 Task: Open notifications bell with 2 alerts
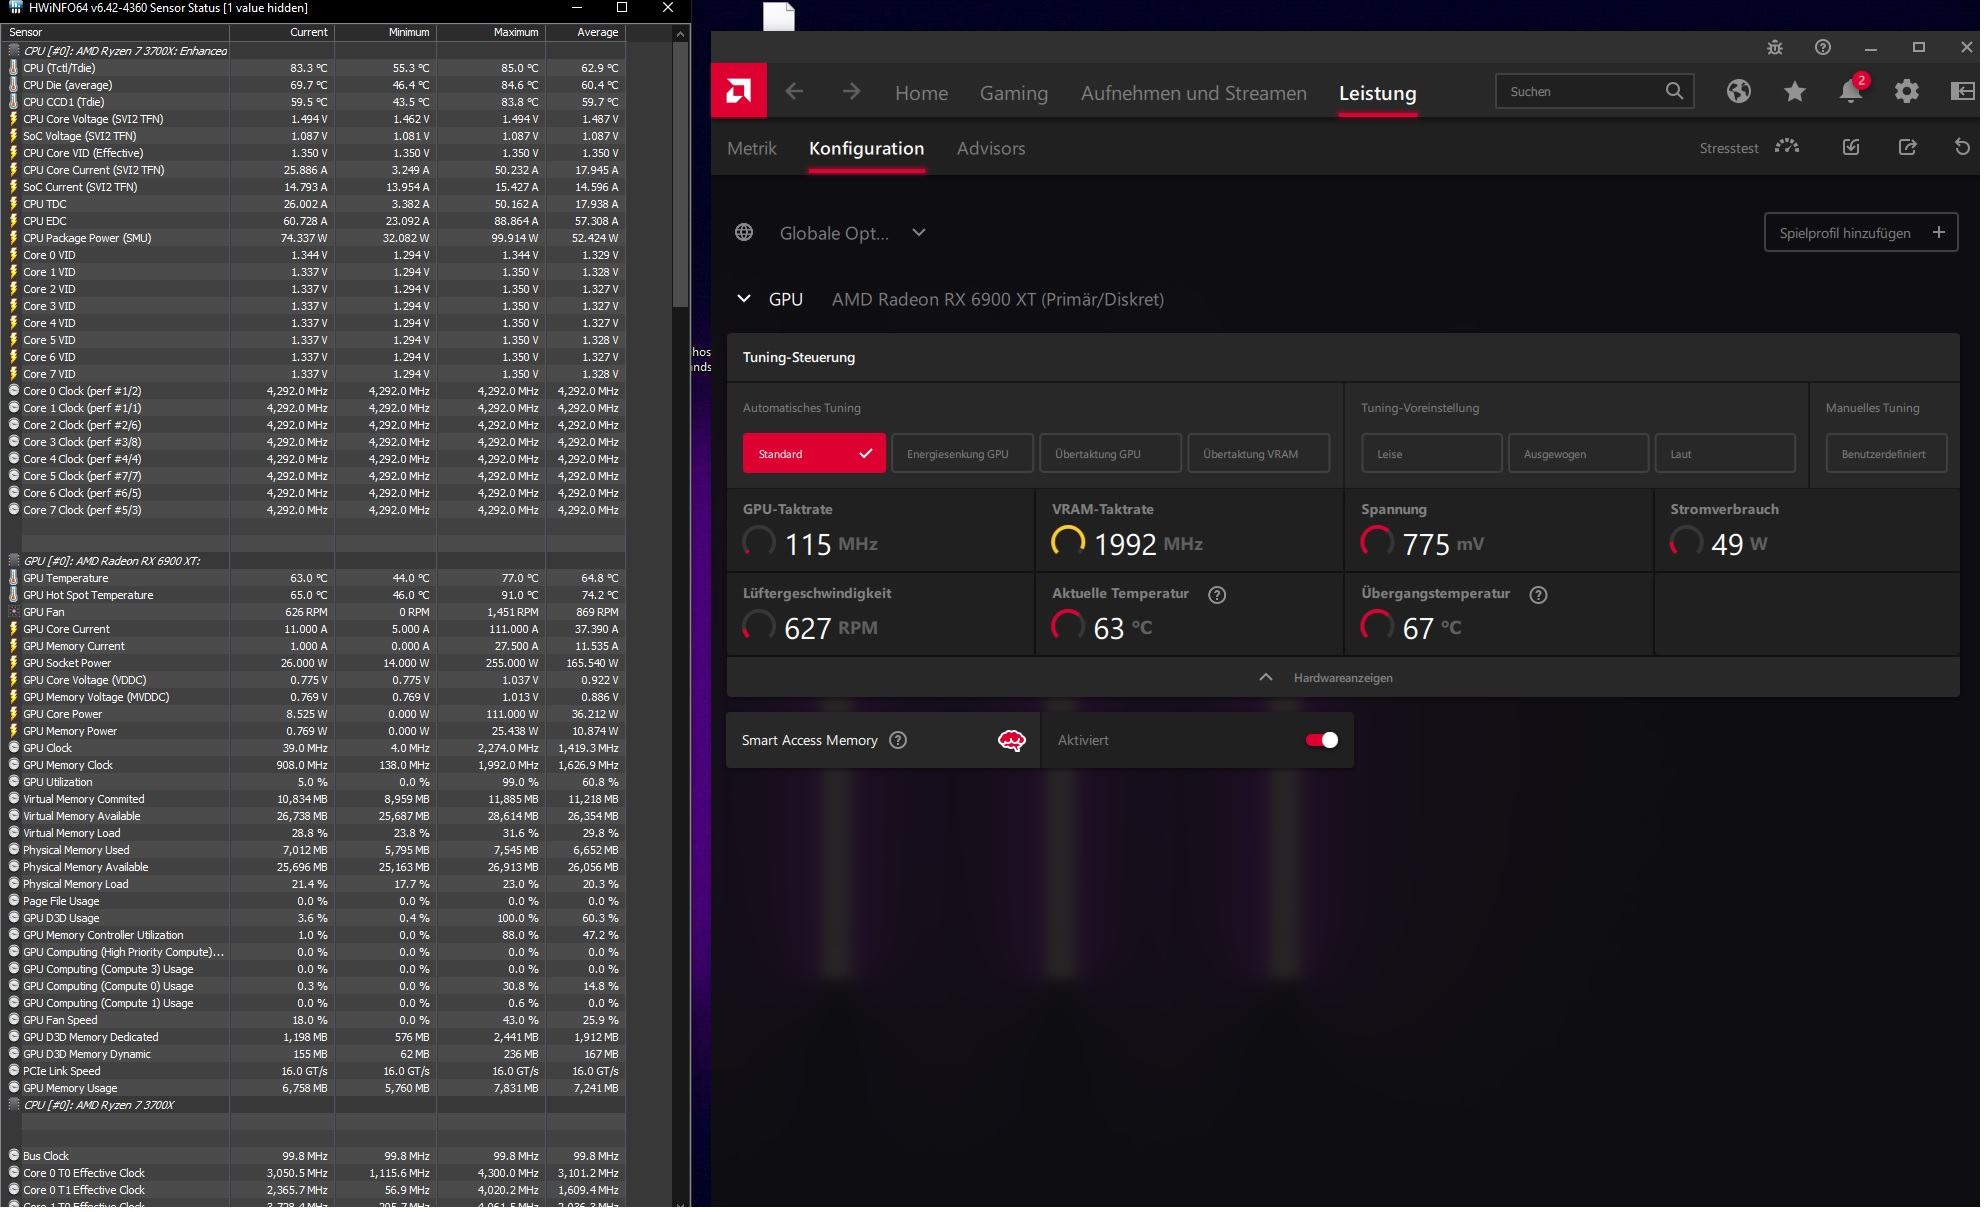tap(1854, 92)
